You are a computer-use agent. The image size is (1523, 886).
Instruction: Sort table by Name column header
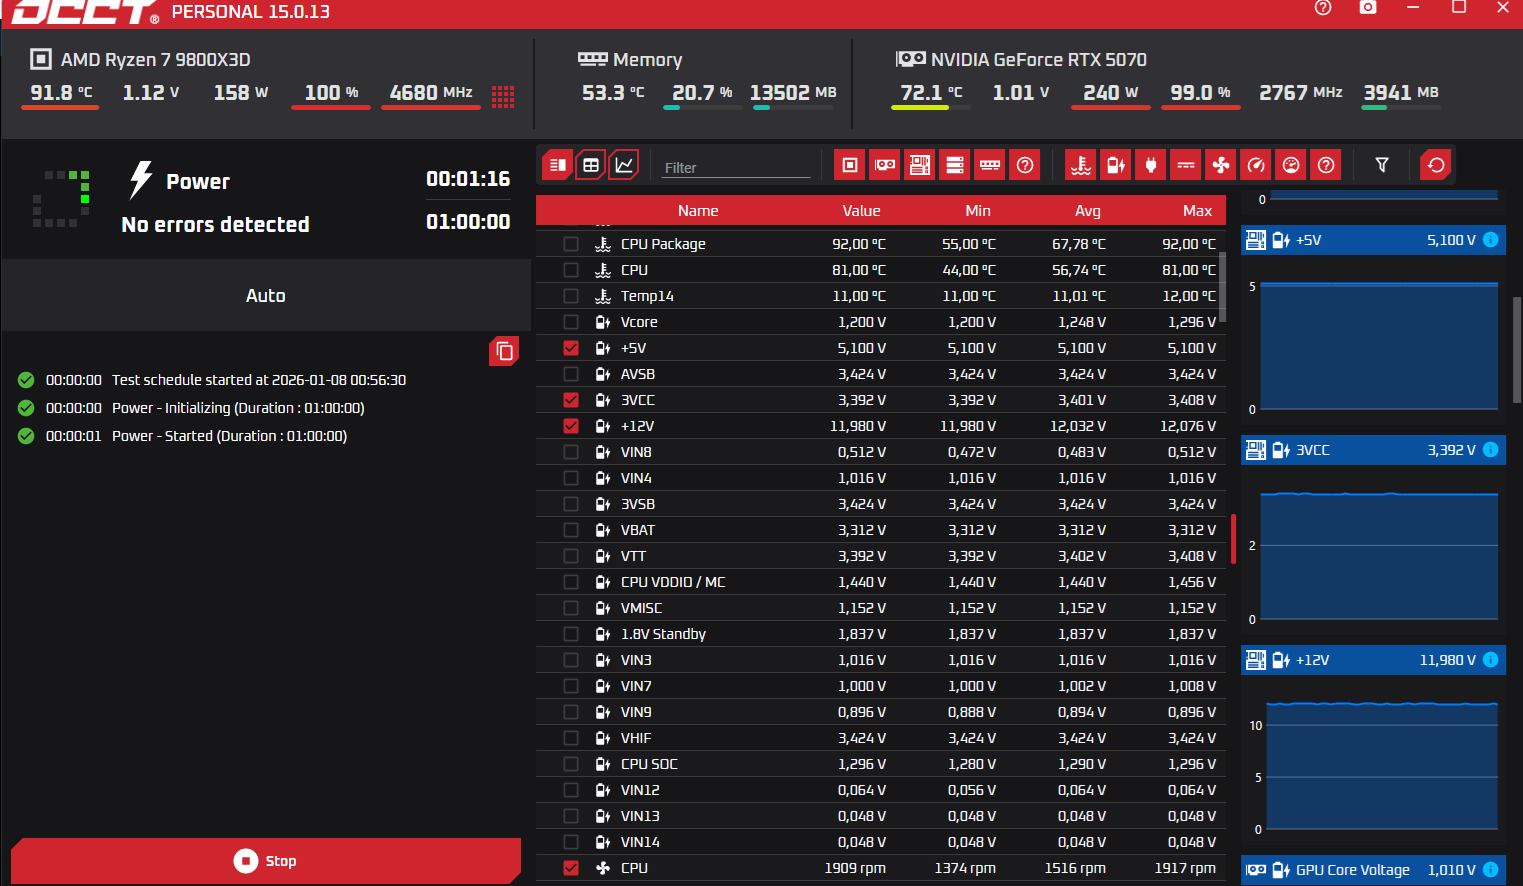698,211
